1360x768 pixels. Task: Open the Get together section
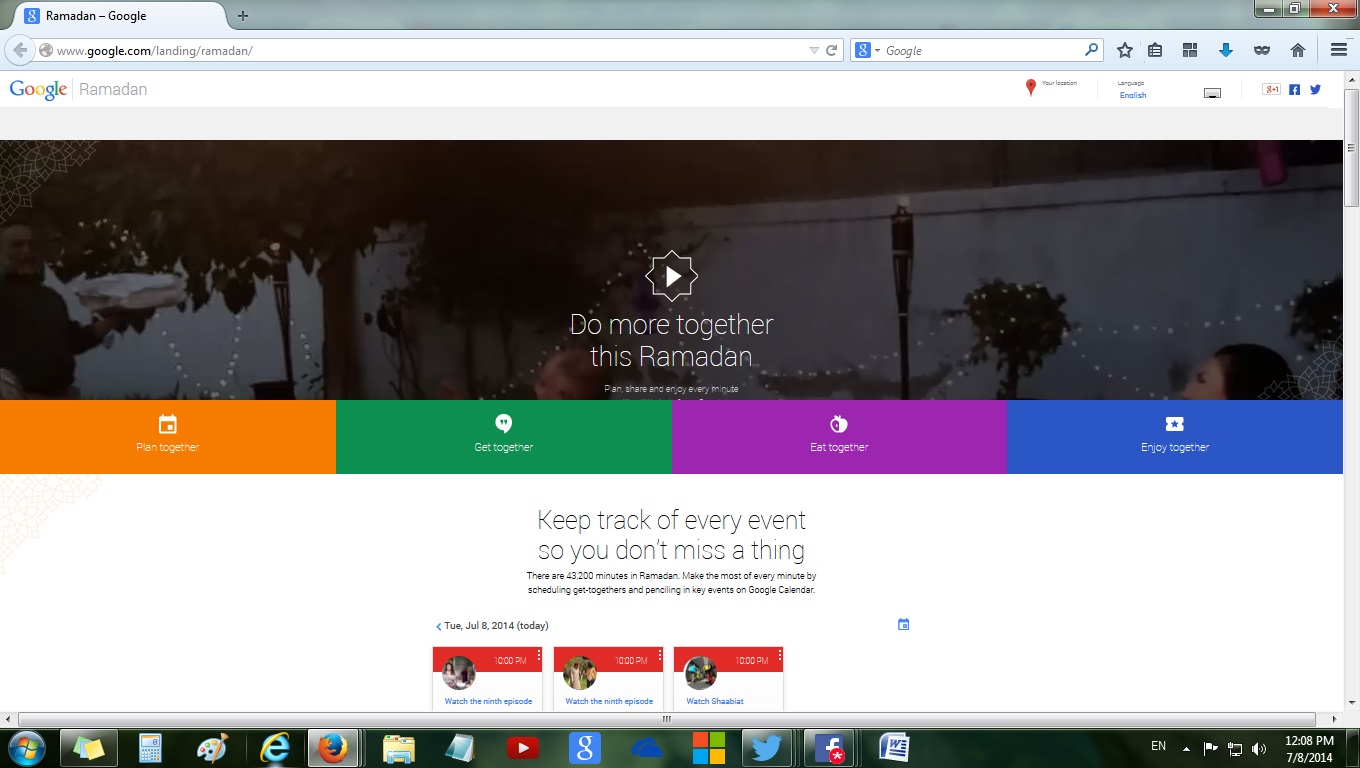[x=504, y=437]
